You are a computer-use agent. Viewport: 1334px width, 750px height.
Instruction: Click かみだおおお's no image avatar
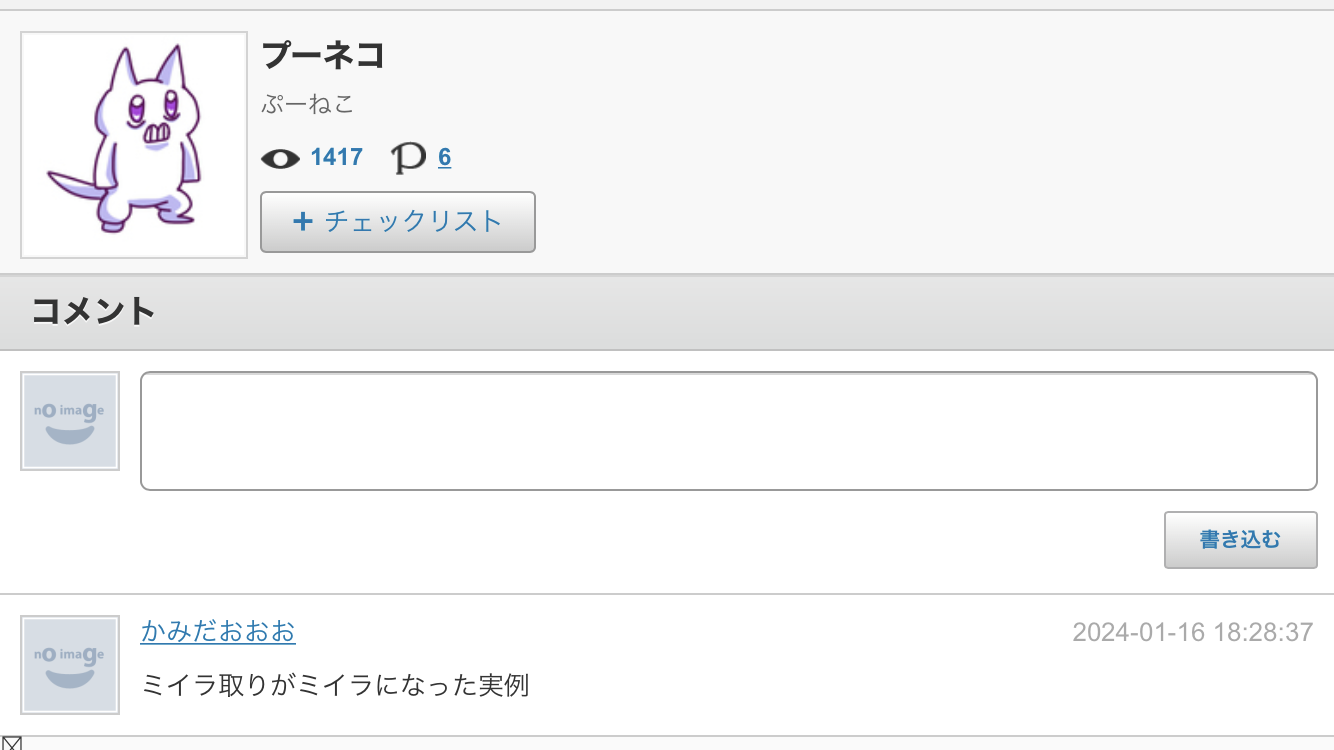70,665
